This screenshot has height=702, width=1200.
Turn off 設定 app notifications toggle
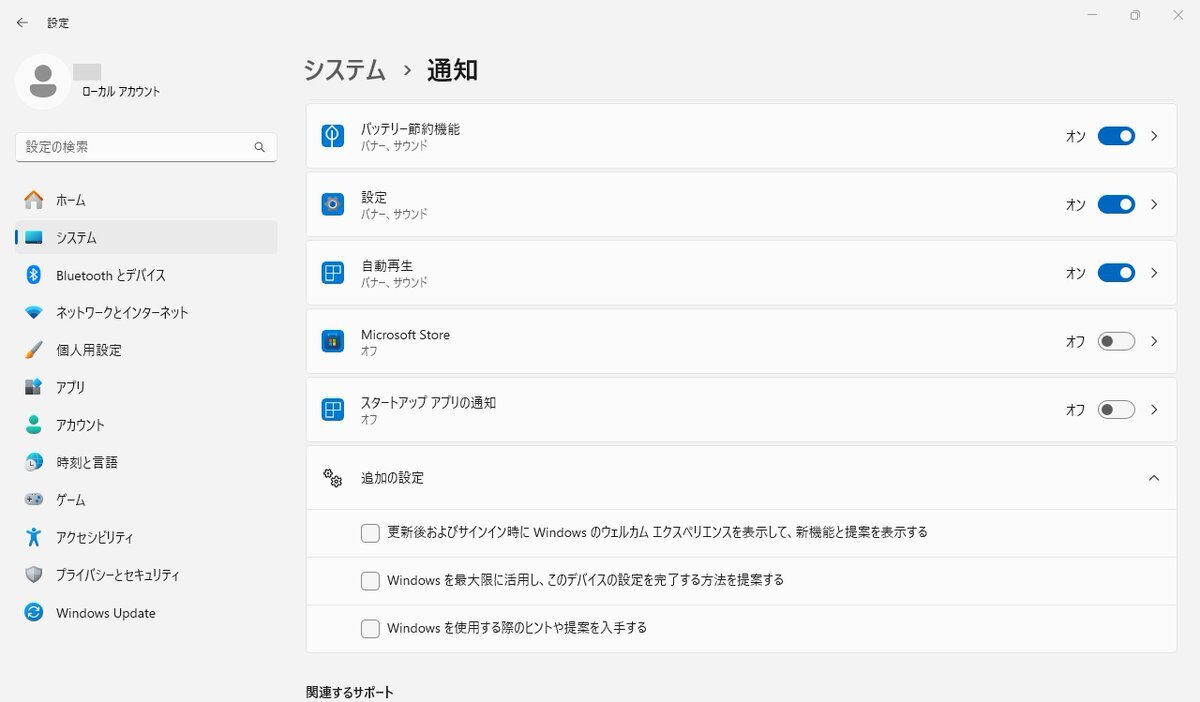1116,204
